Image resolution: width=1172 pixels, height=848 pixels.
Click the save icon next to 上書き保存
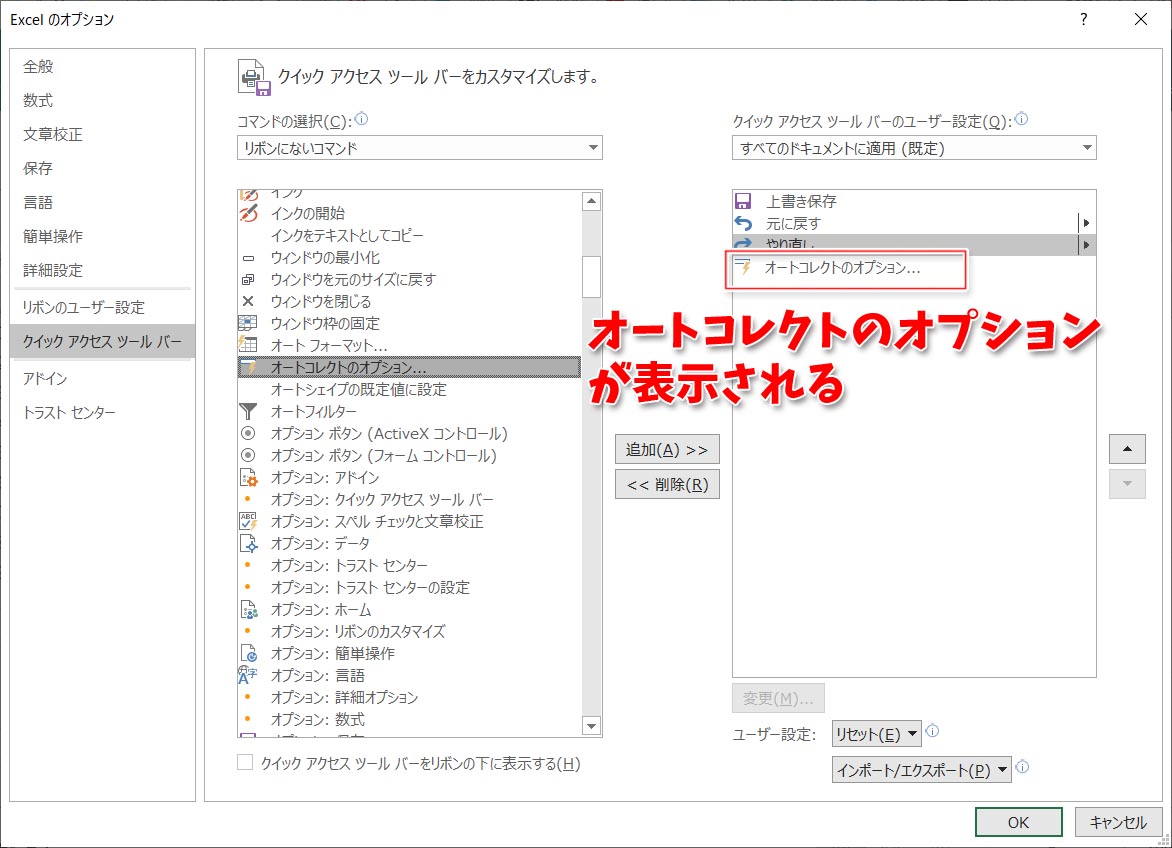pyautogui.click(x=743, y=201)
